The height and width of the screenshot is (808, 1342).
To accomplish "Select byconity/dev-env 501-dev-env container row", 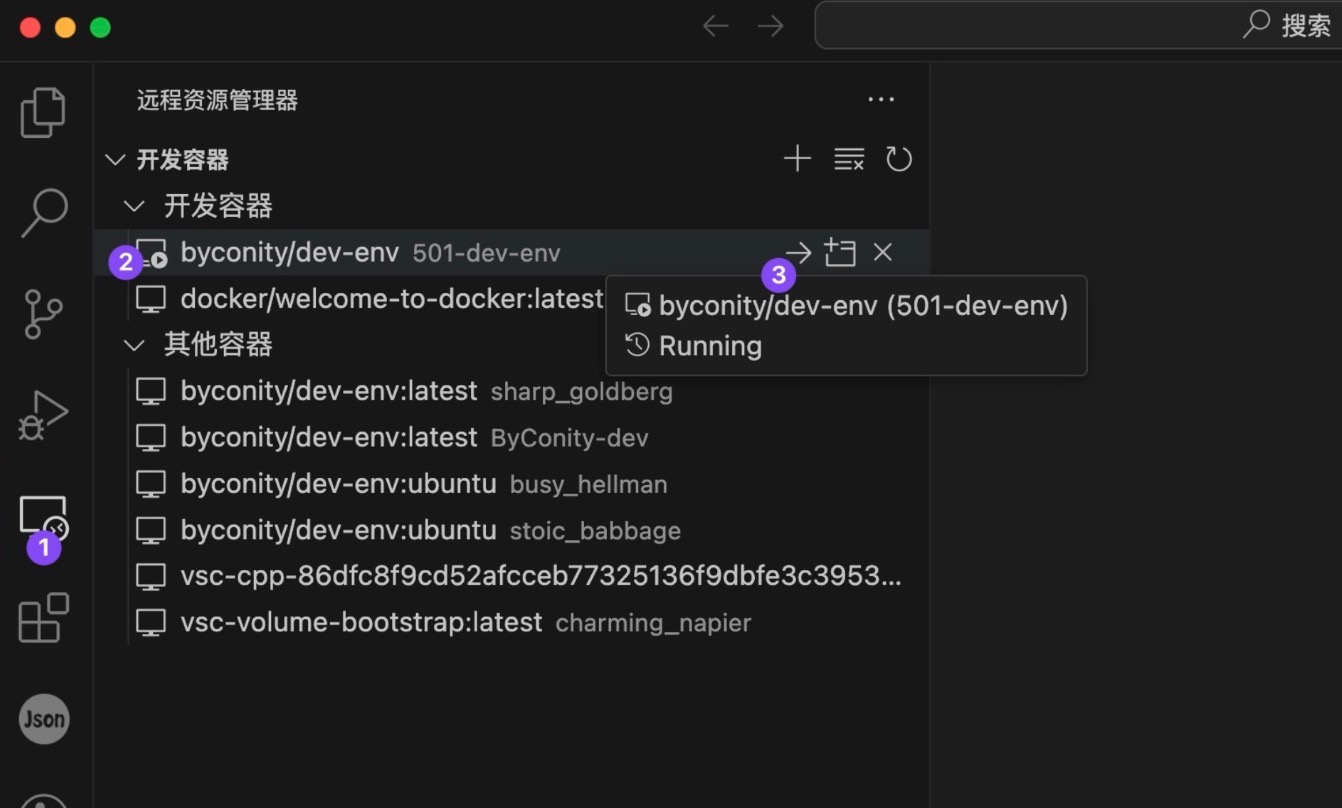I will tap(511, 253).
